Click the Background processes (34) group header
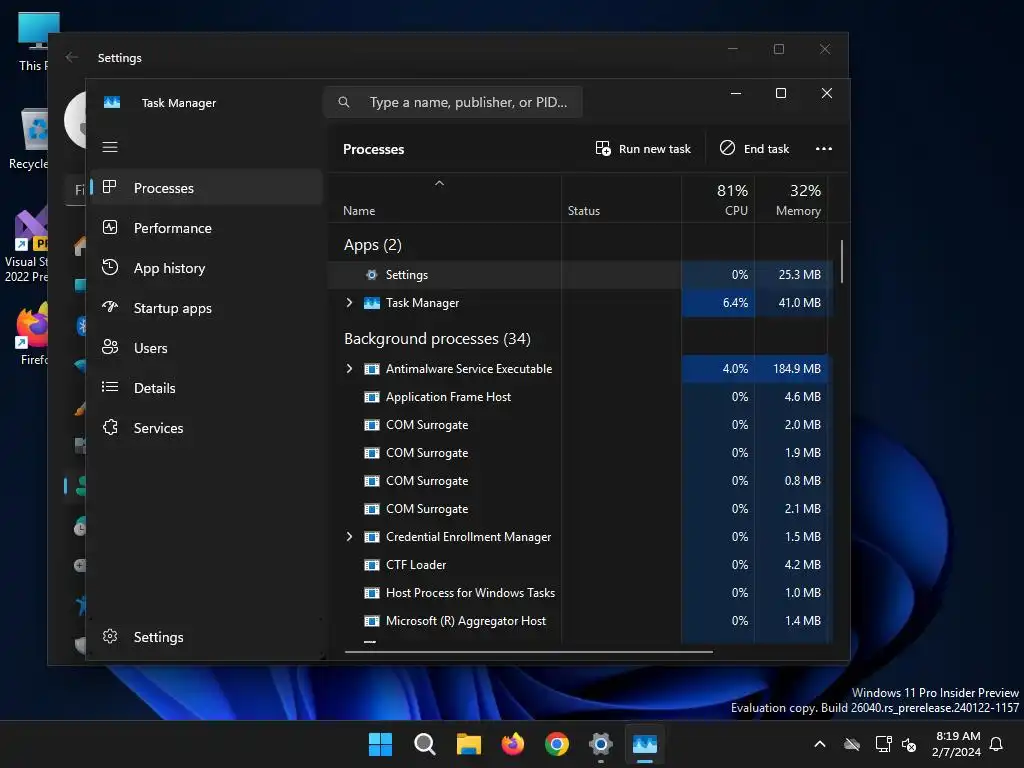The height and width of the screenshot is (768, 1024). click(x=437, y=339)
